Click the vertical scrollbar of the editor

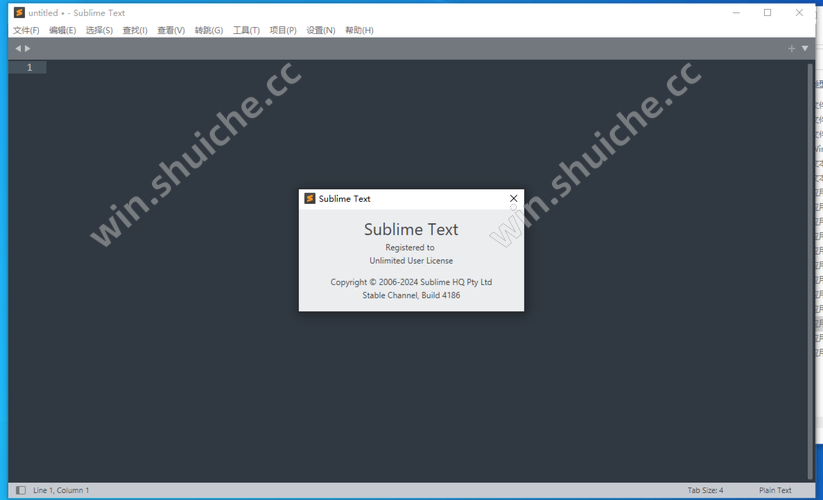coord(810,270)
